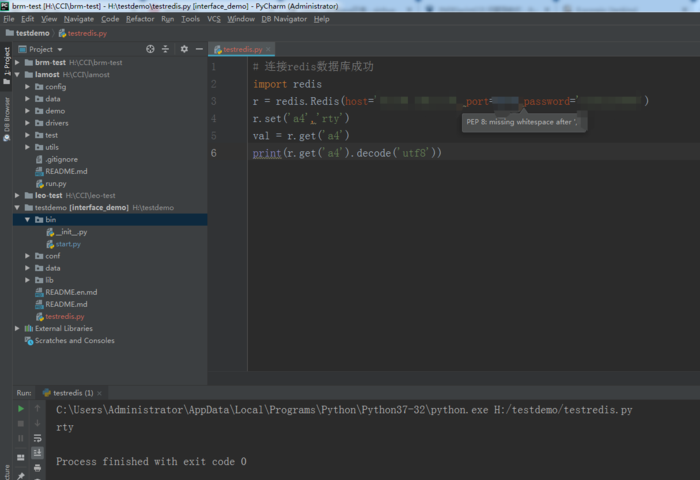Select the test folder under lamost

pyautogui.click(x=46, y=135)
